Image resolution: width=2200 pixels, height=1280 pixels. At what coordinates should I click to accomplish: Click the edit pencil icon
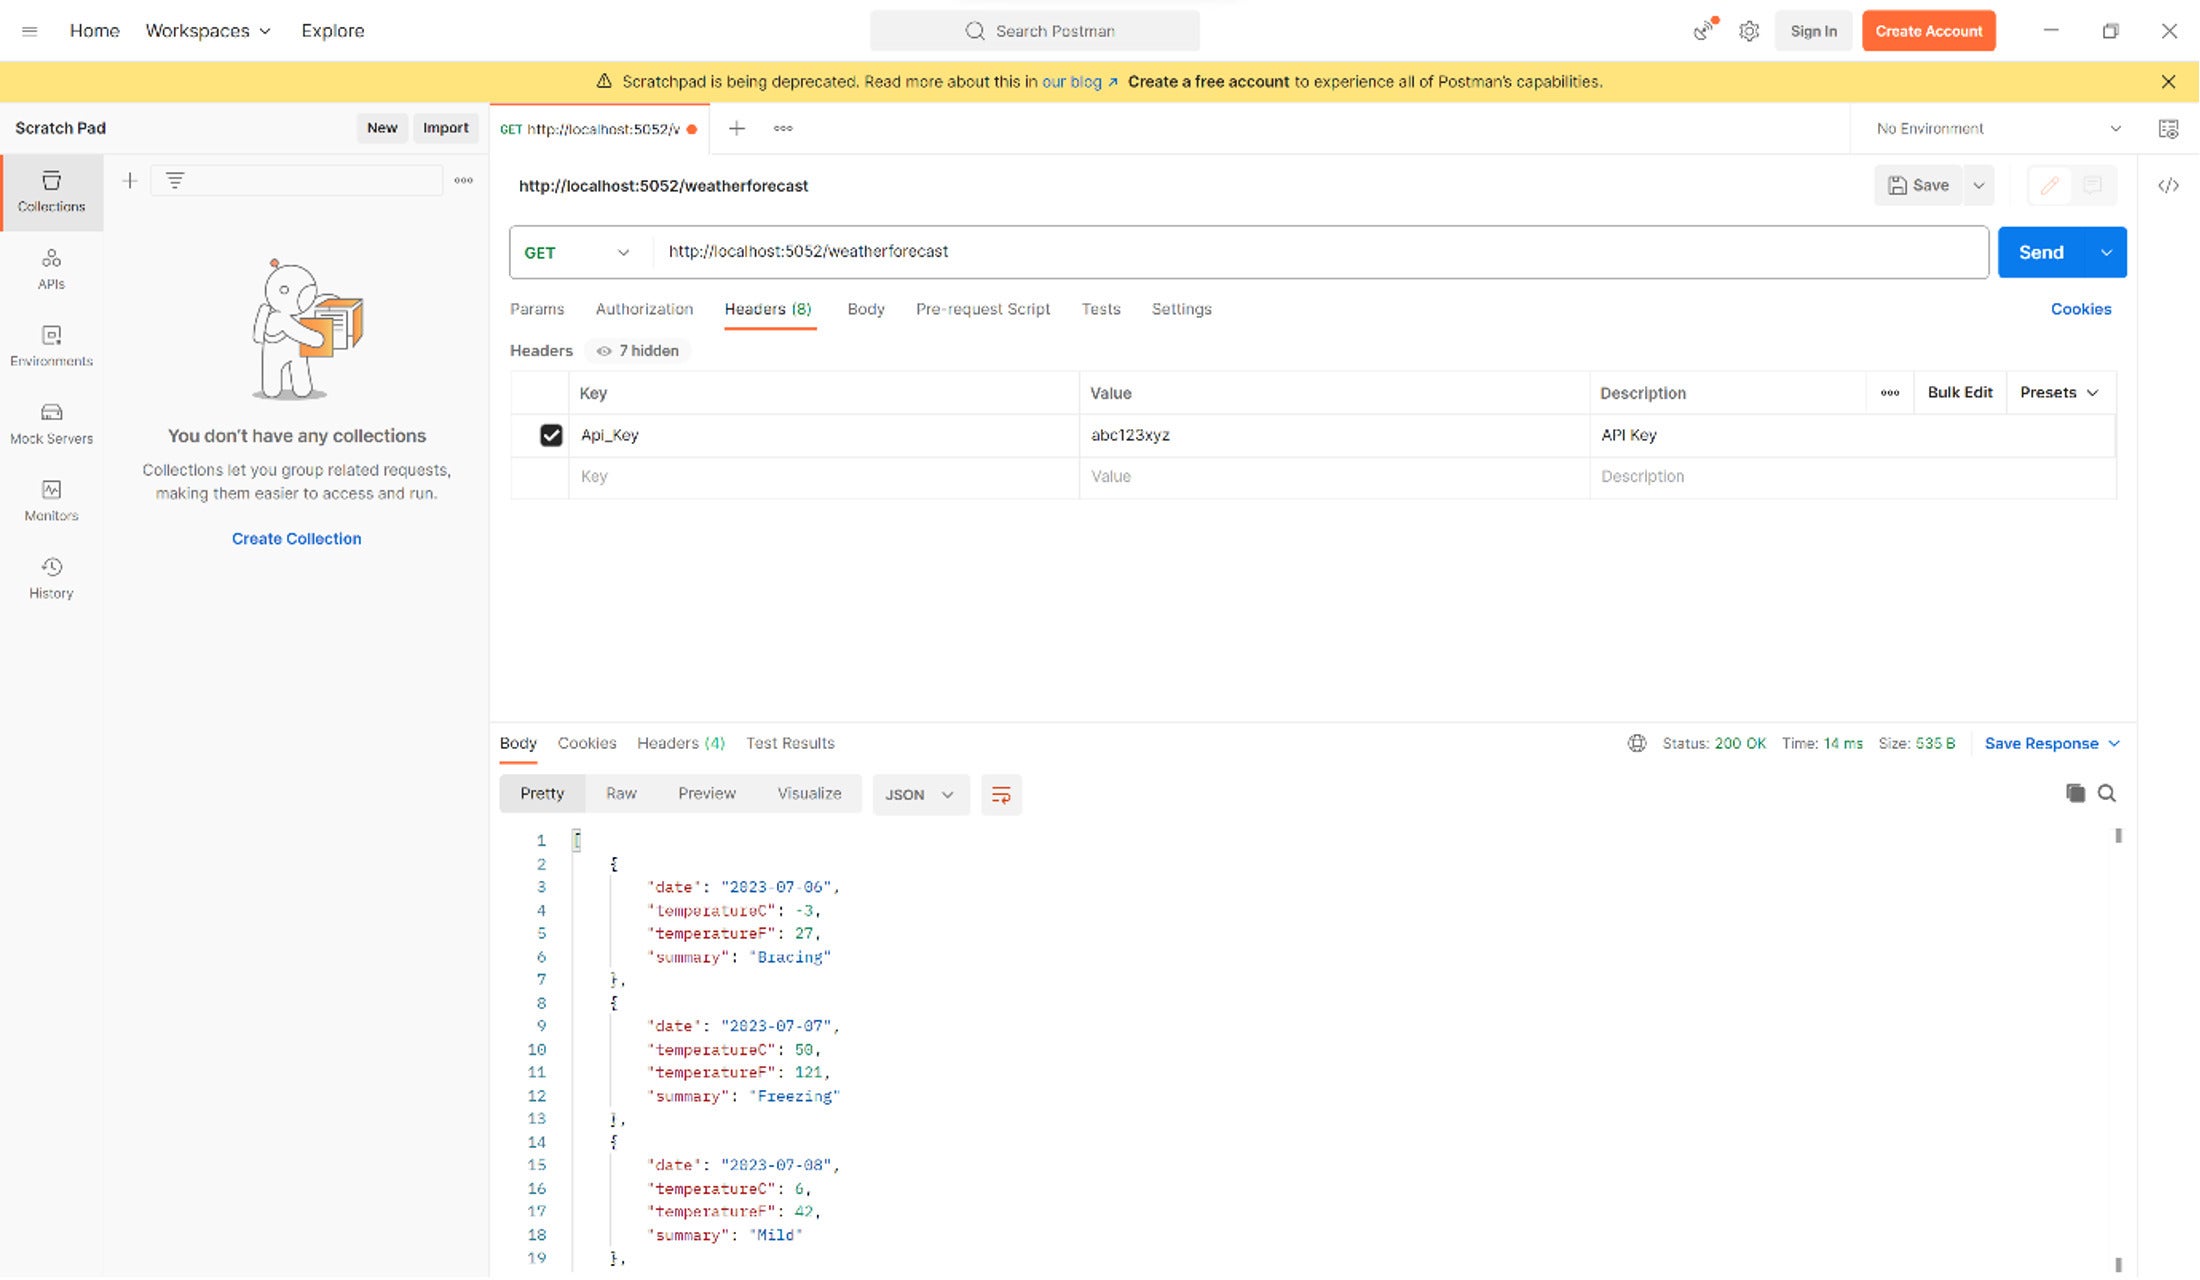pyautogui.click(x=2049, y=186)
